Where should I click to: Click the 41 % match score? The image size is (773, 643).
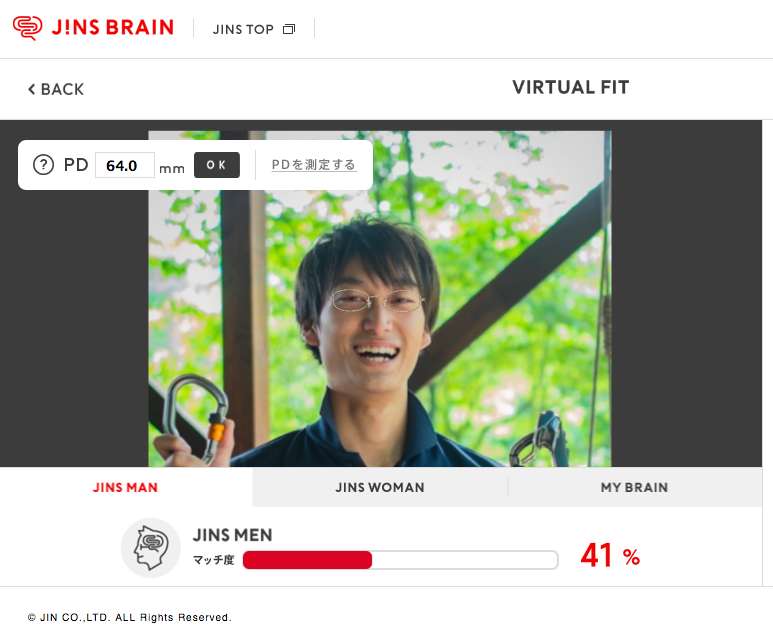click(x=610, y=556)
